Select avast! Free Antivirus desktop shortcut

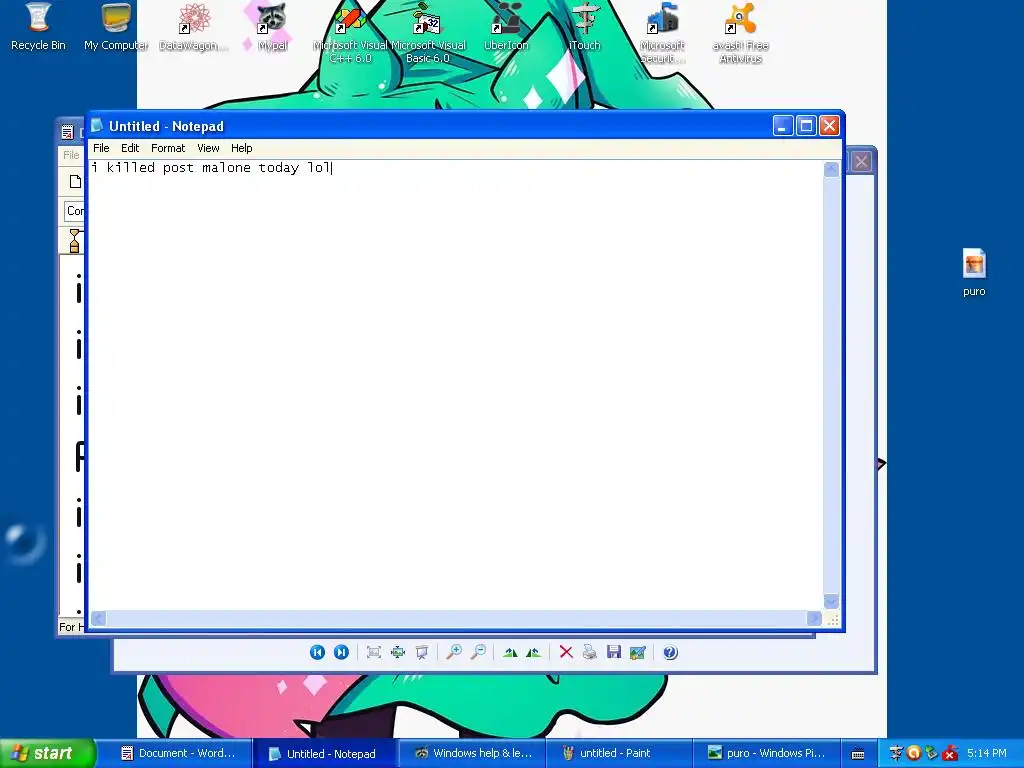click(x=741, y=33)
